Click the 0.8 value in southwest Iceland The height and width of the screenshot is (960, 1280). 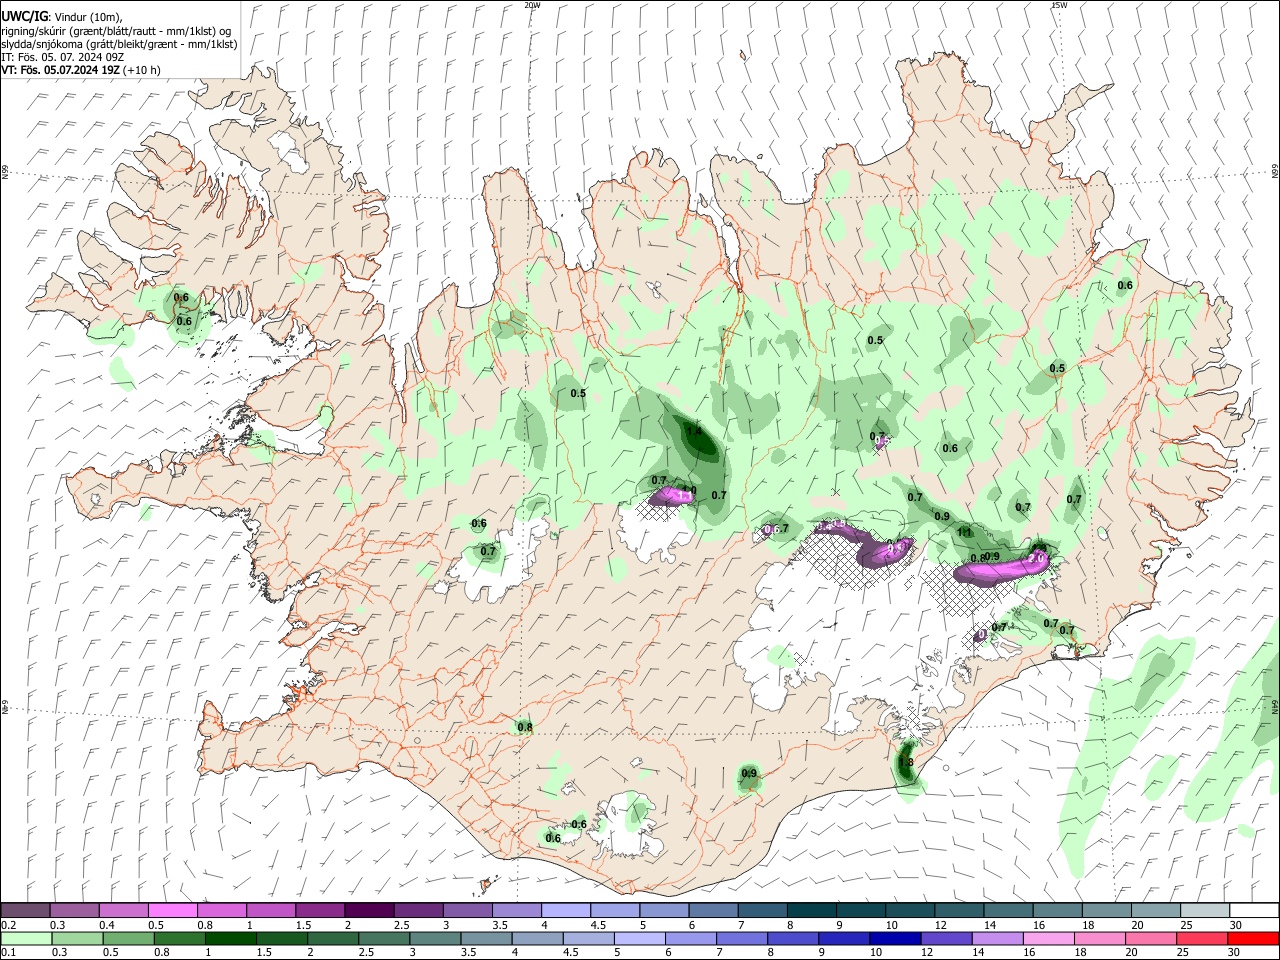pos(525,726)
